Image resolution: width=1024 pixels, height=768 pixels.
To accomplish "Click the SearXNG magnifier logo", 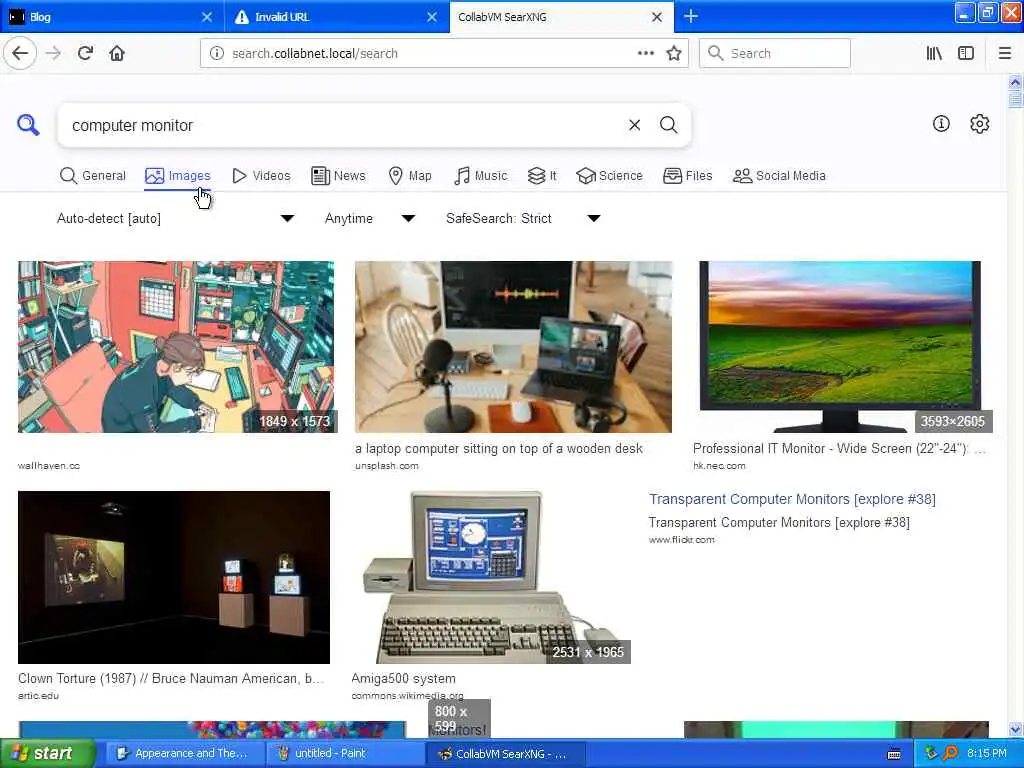I will click(x=28, y=124).
